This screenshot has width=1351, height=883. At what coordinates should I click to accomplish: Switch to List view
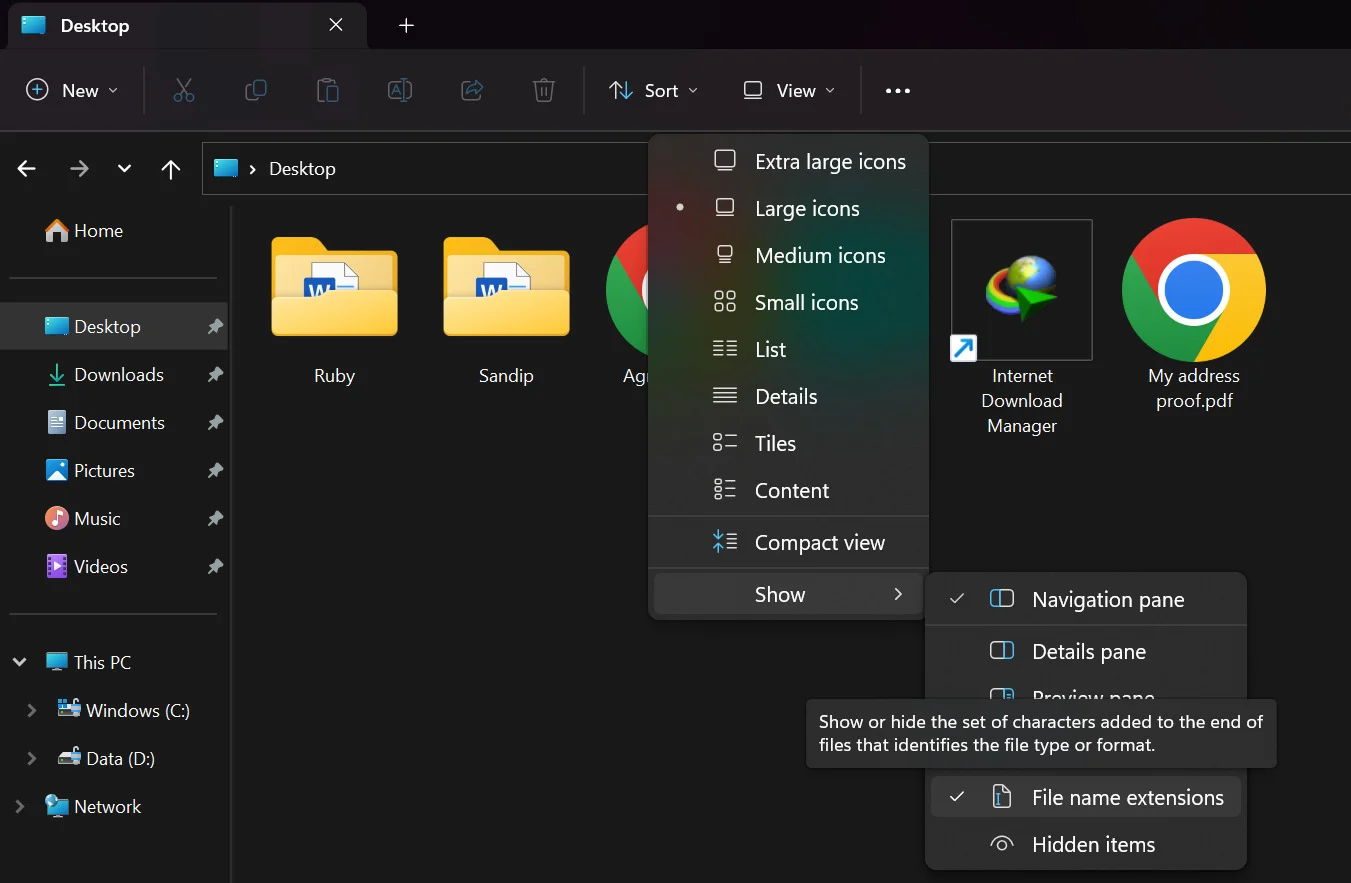789,350
